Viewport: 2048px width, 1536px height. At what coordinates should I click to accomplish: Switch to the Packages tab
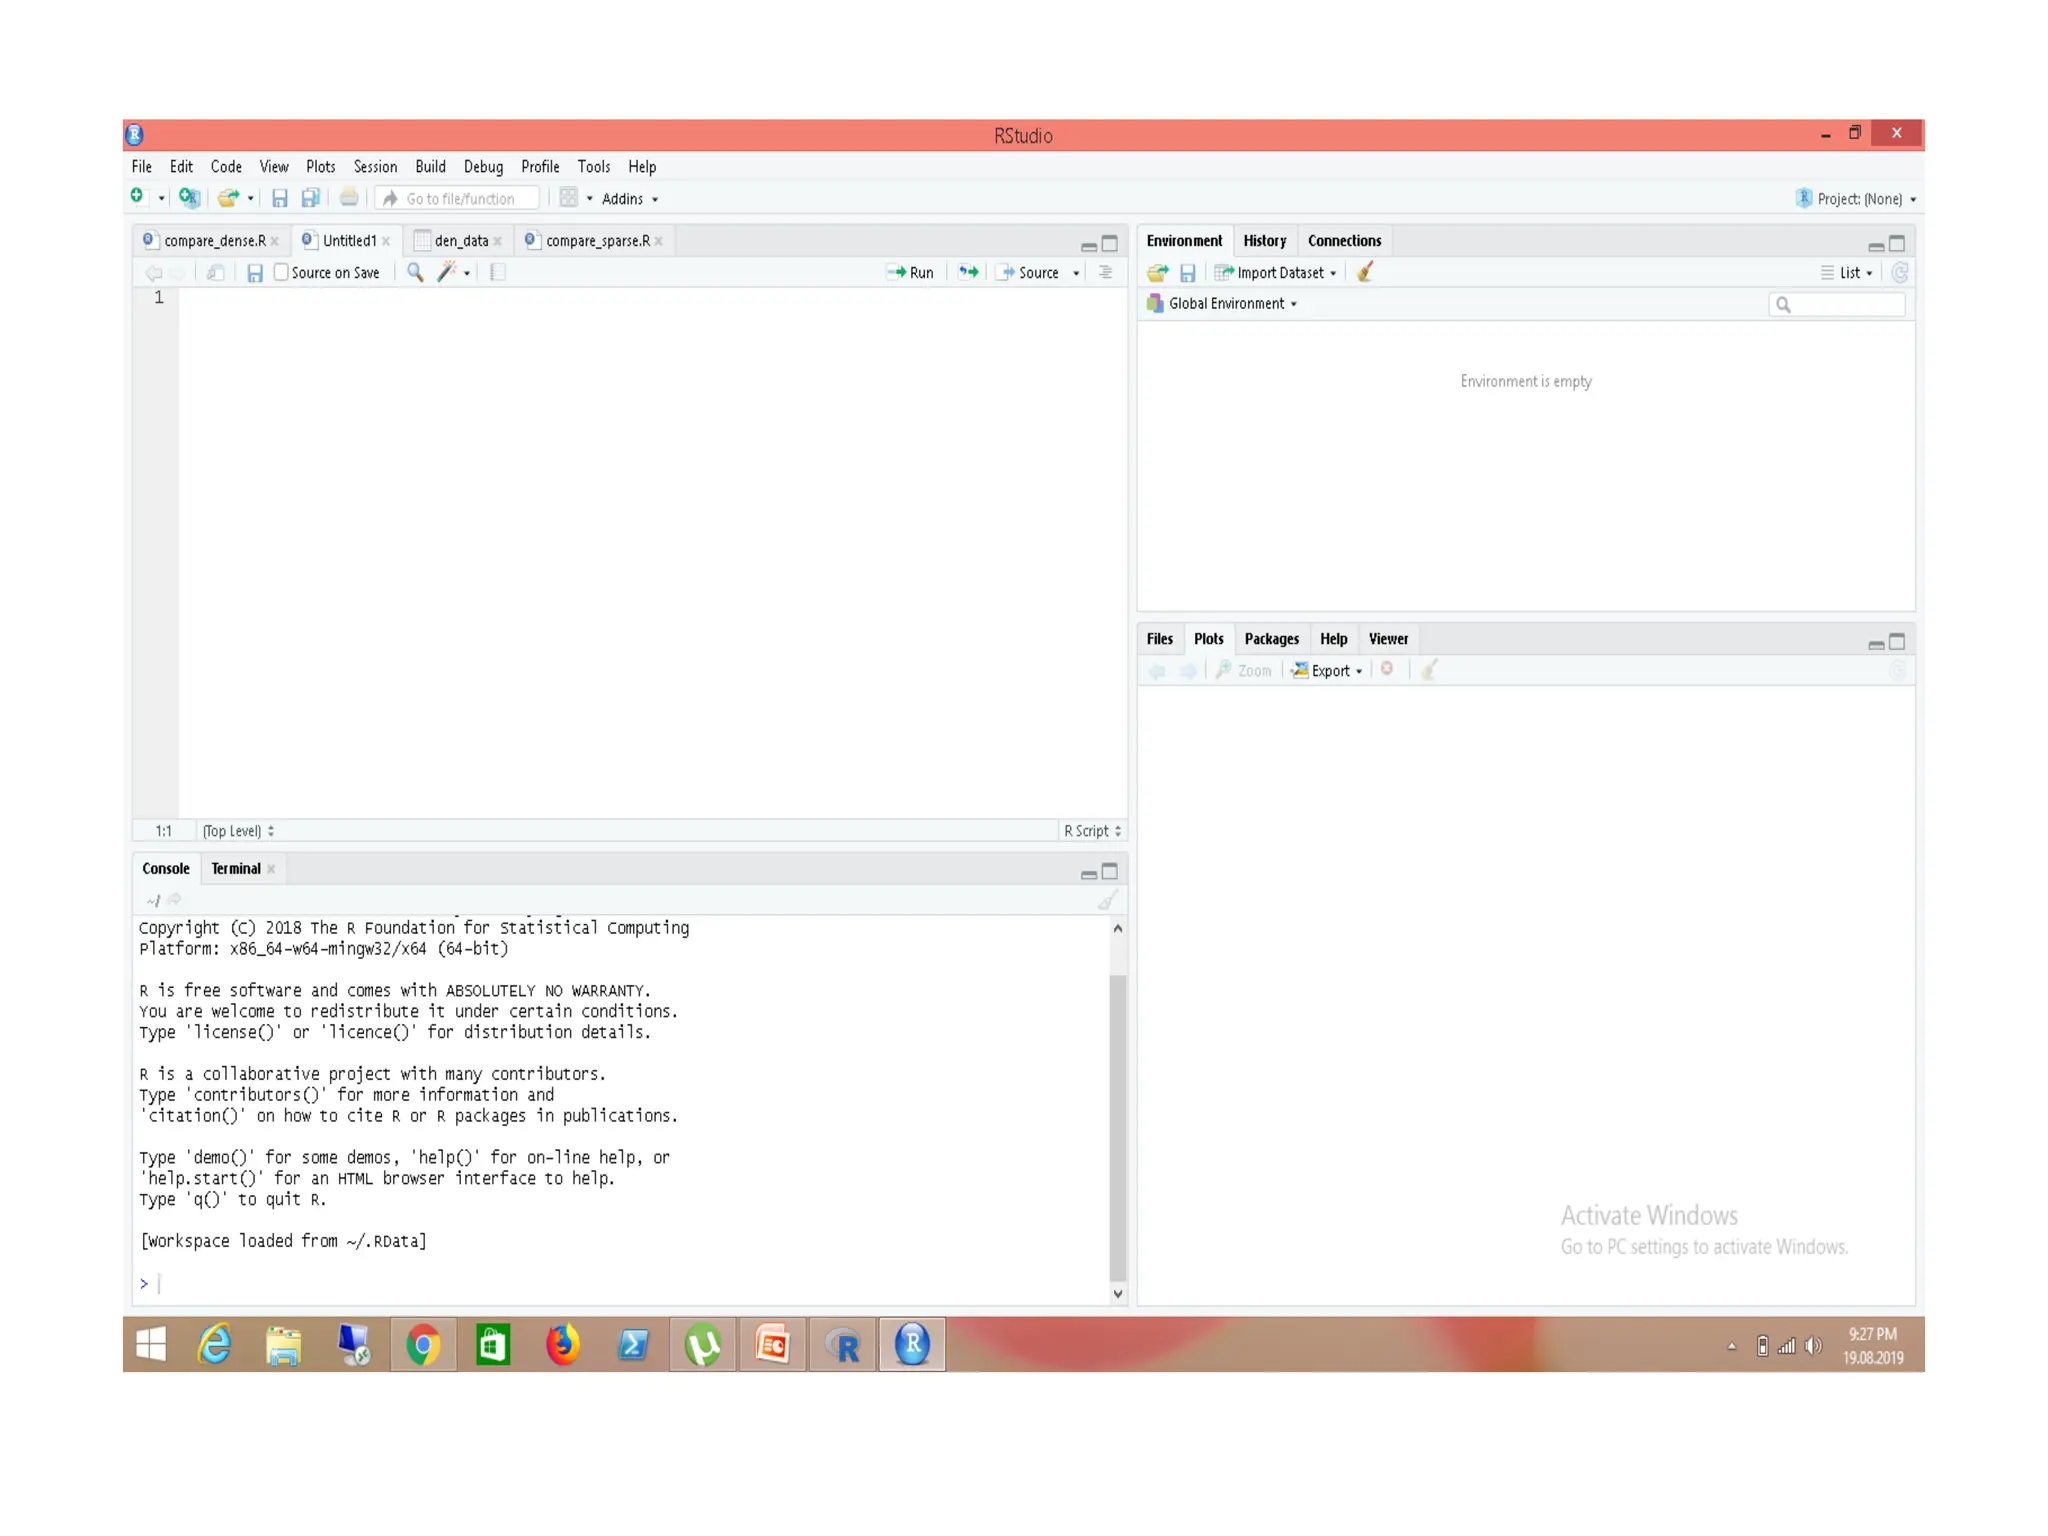[1271, 639]
